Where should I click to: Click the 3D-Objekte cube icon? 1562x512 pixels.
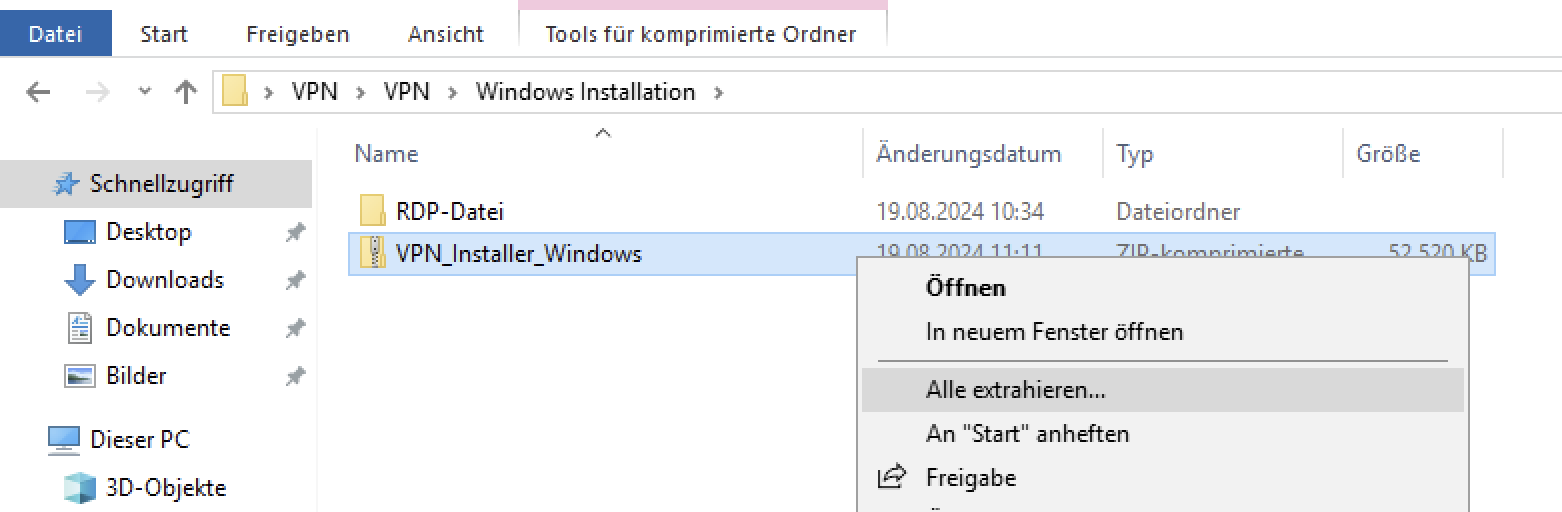[80, 488]
